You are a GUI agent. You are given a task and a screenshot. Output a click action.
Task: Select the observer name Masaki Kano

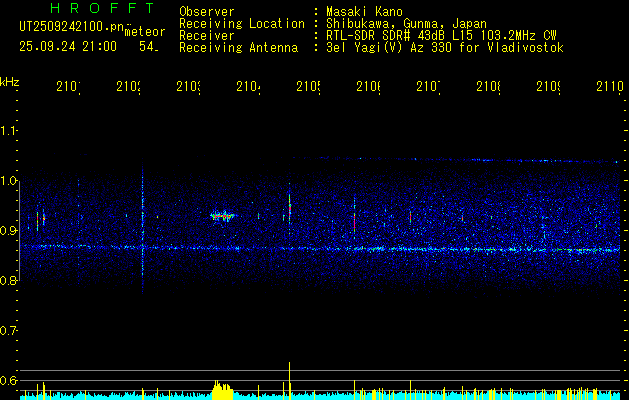tap(364, 11)
